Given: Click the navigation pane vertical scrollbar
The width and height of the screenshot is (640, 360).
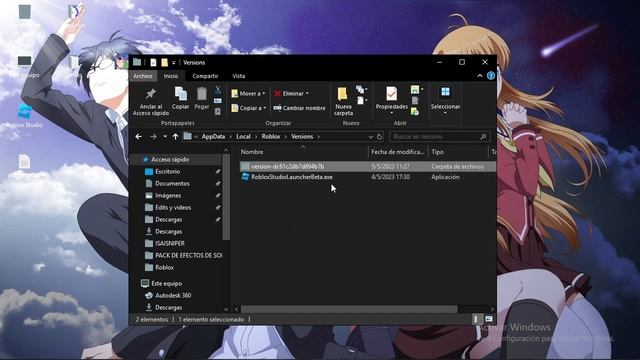Looking at the screenshot, I should (x=226, y=197).
